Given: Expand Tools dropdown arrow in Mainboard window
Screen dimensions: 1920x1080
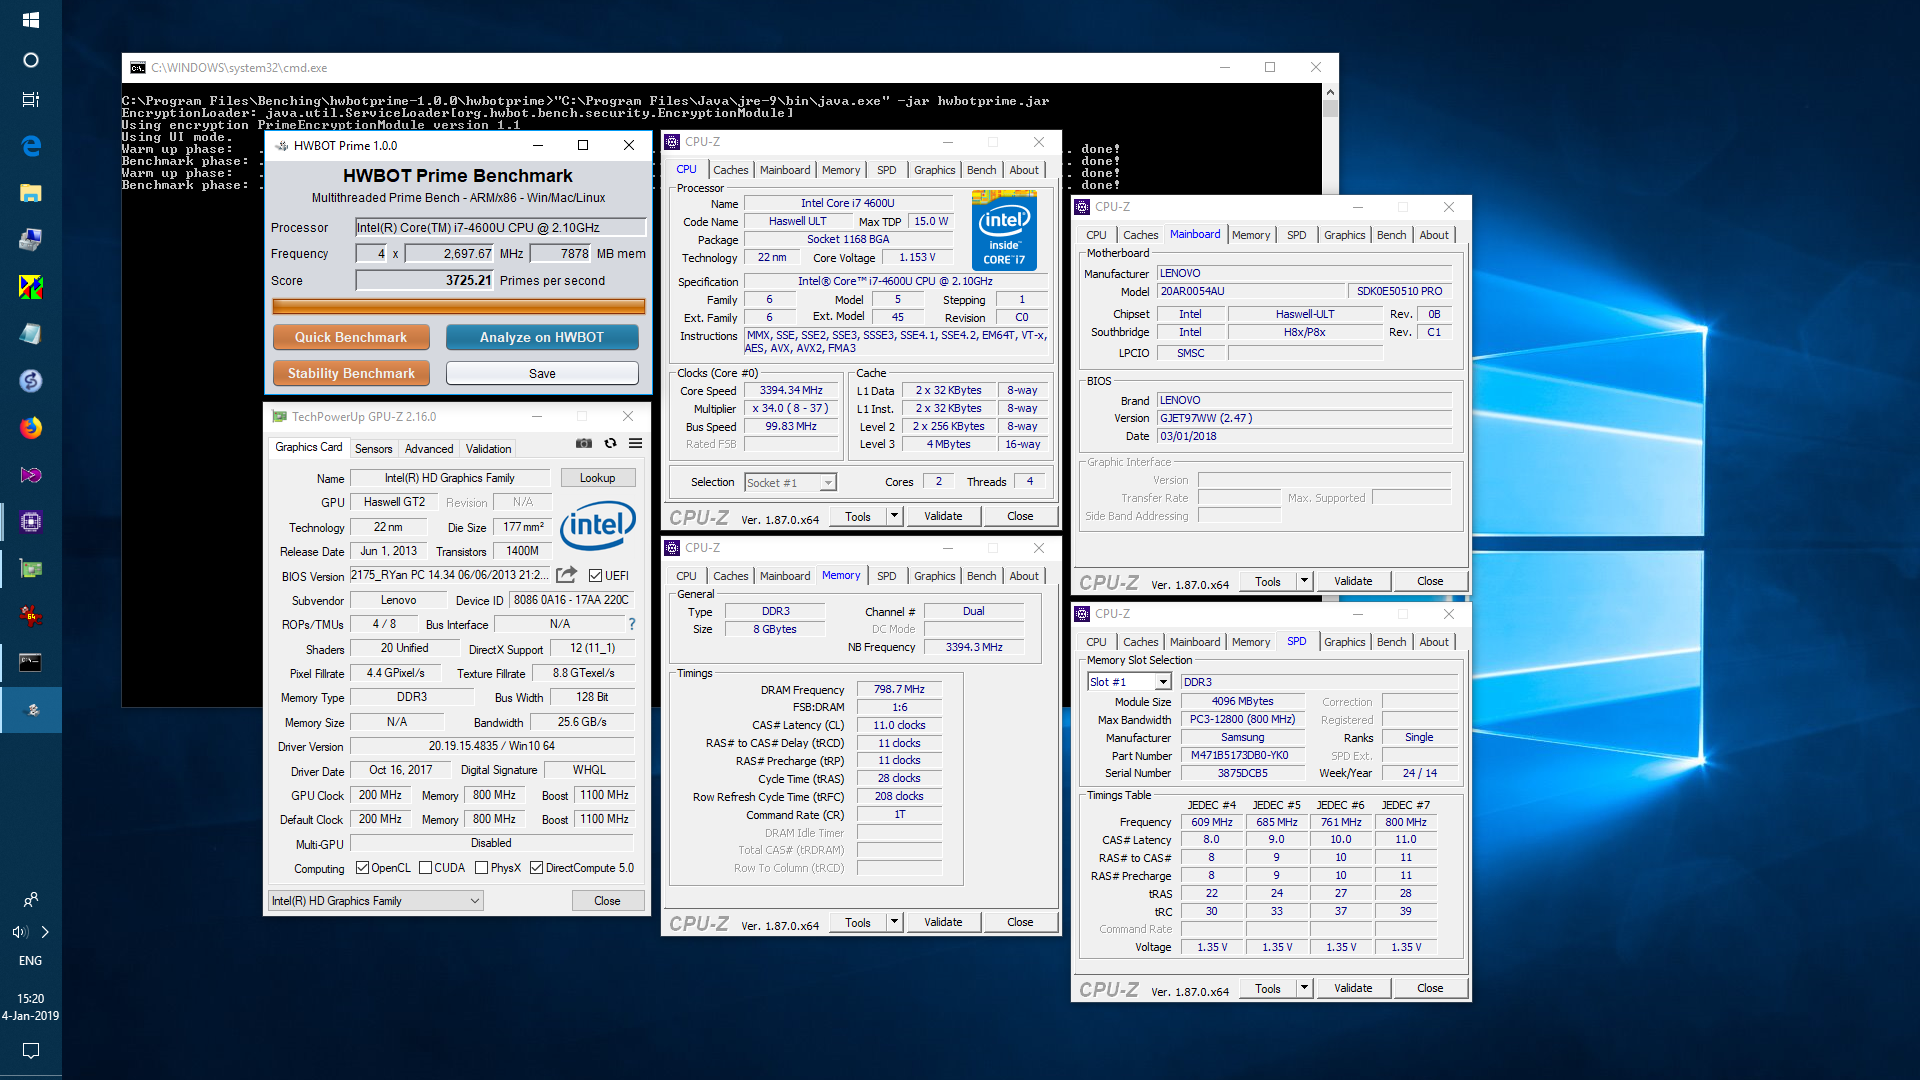Looking at the screenshot, I should [1304, 581].
